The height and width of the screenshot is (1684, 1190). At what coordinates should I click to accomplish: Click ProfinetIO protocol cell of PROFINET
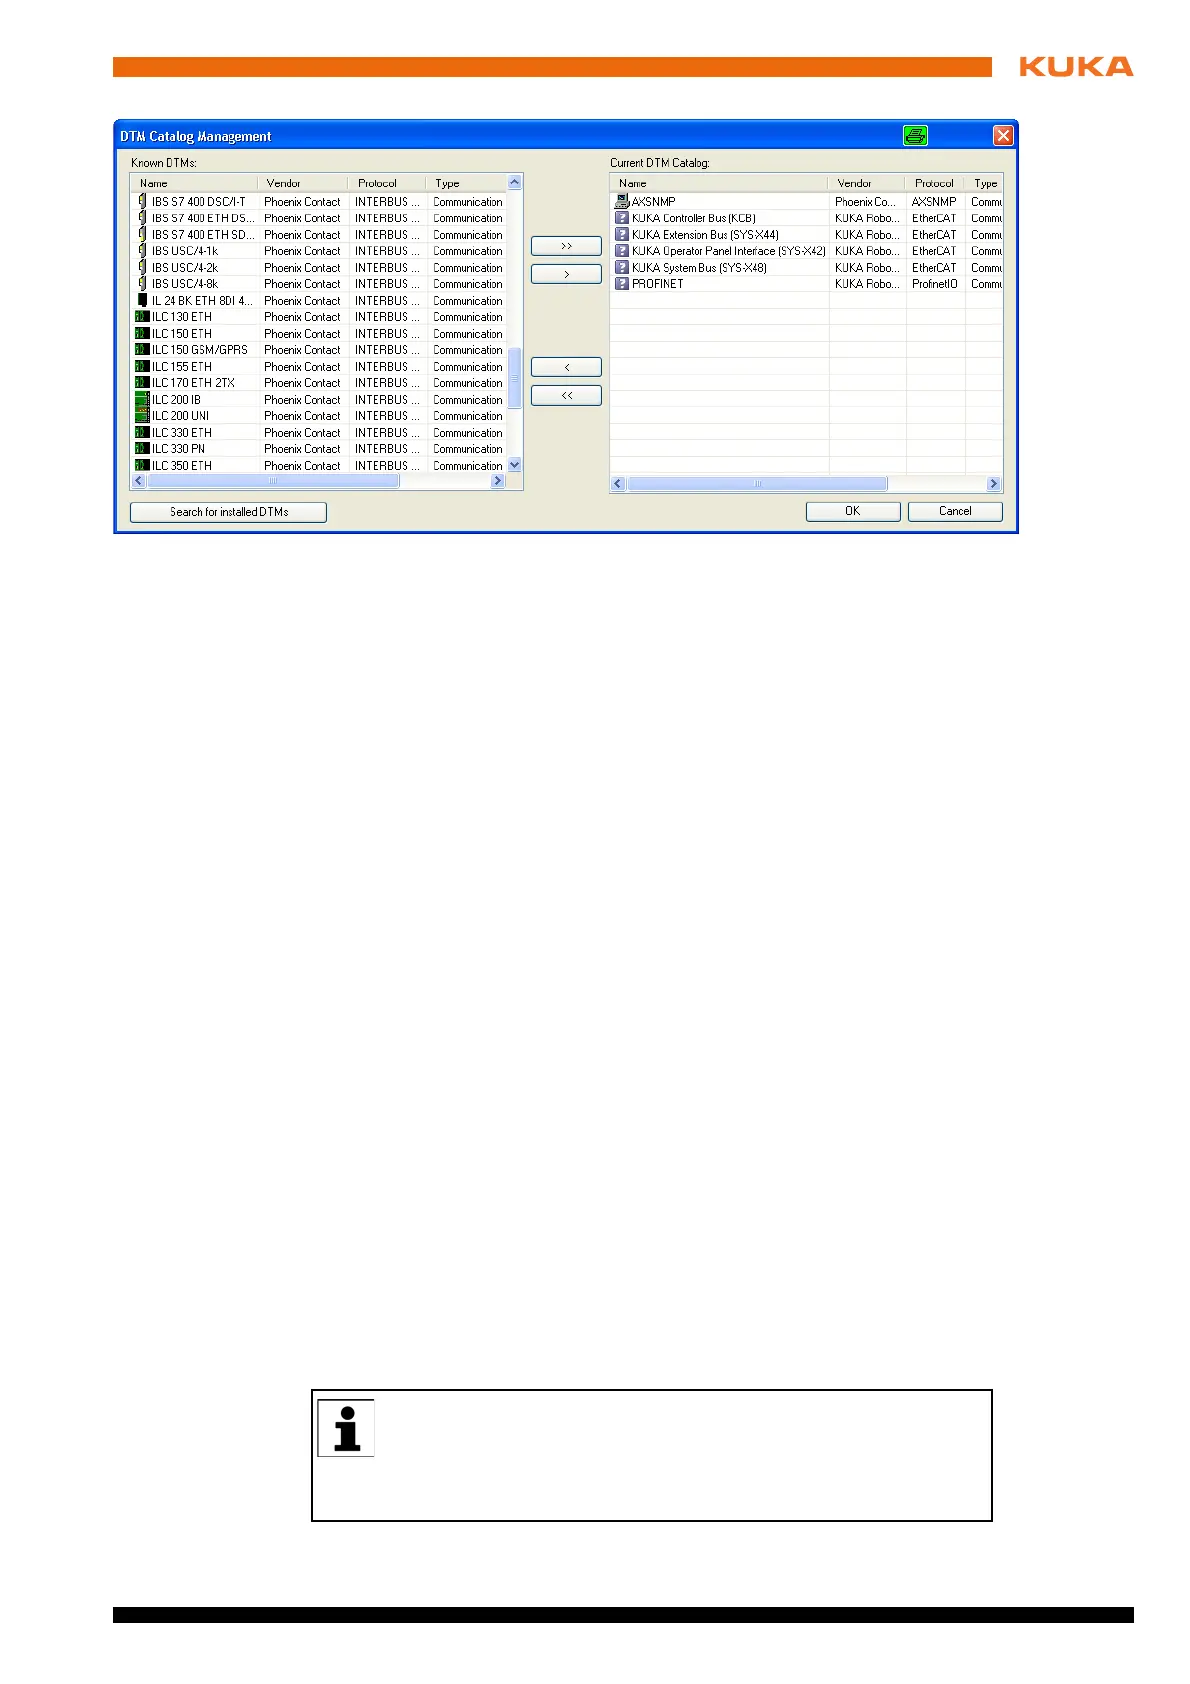(935, 284)
